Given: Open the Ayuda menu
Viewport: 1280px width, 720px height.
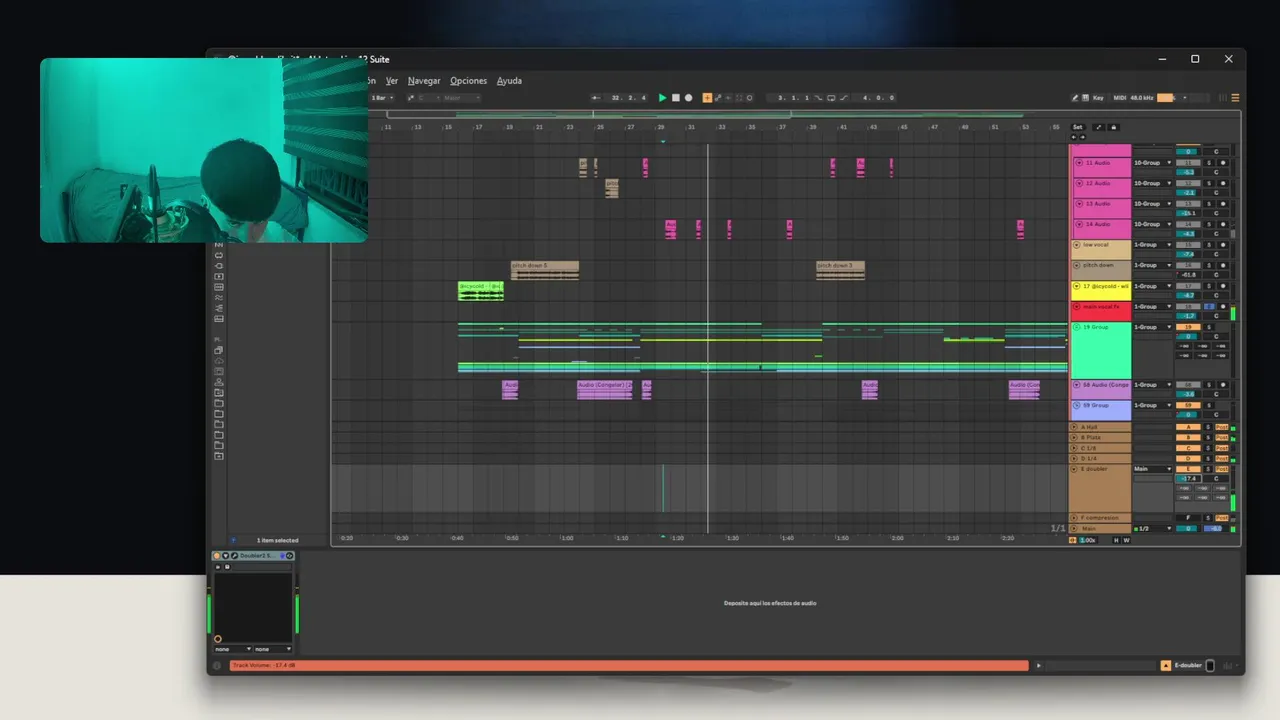Looking at the screenshot, I should (509, 81).
